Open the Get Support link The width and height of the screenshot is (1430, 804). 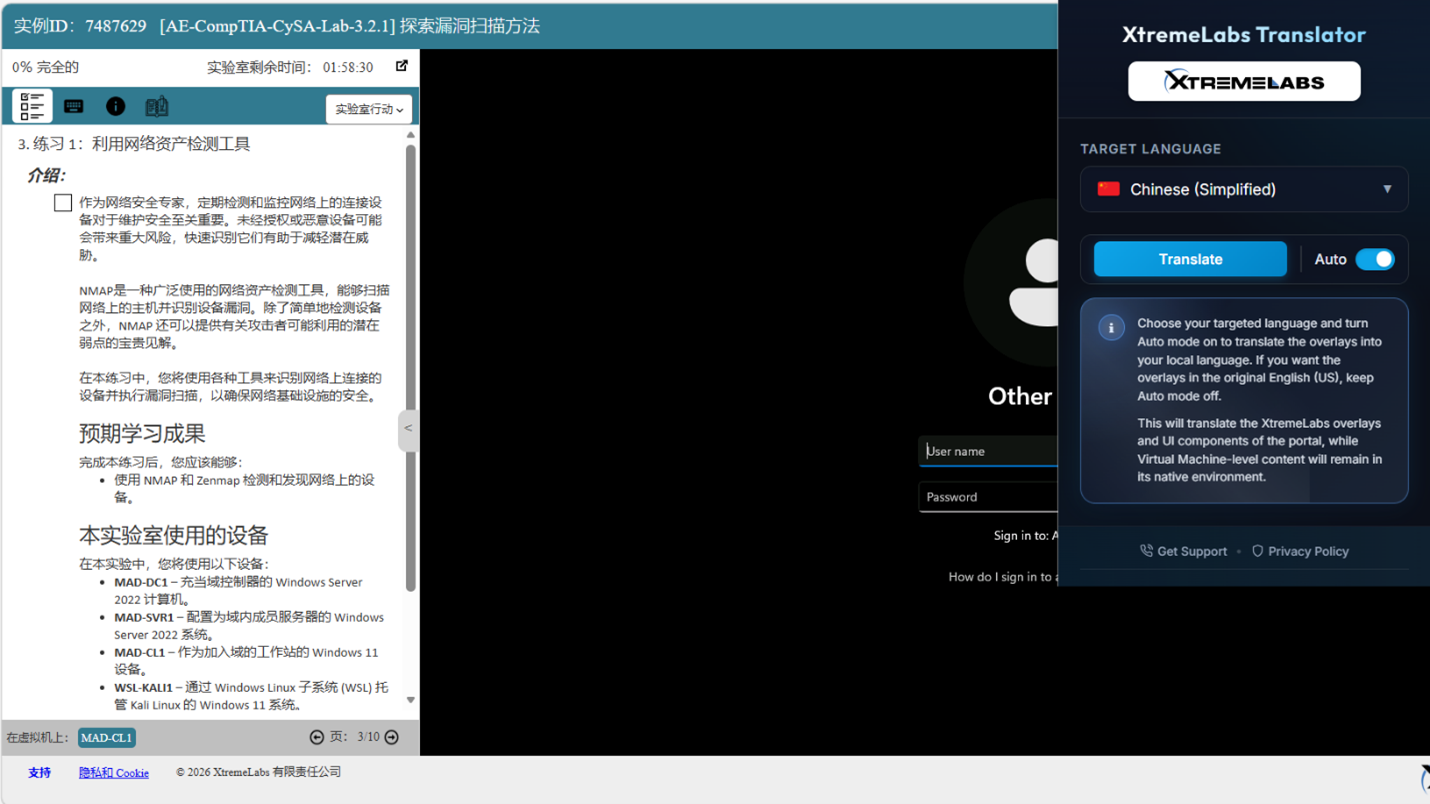click(1183, 551)
